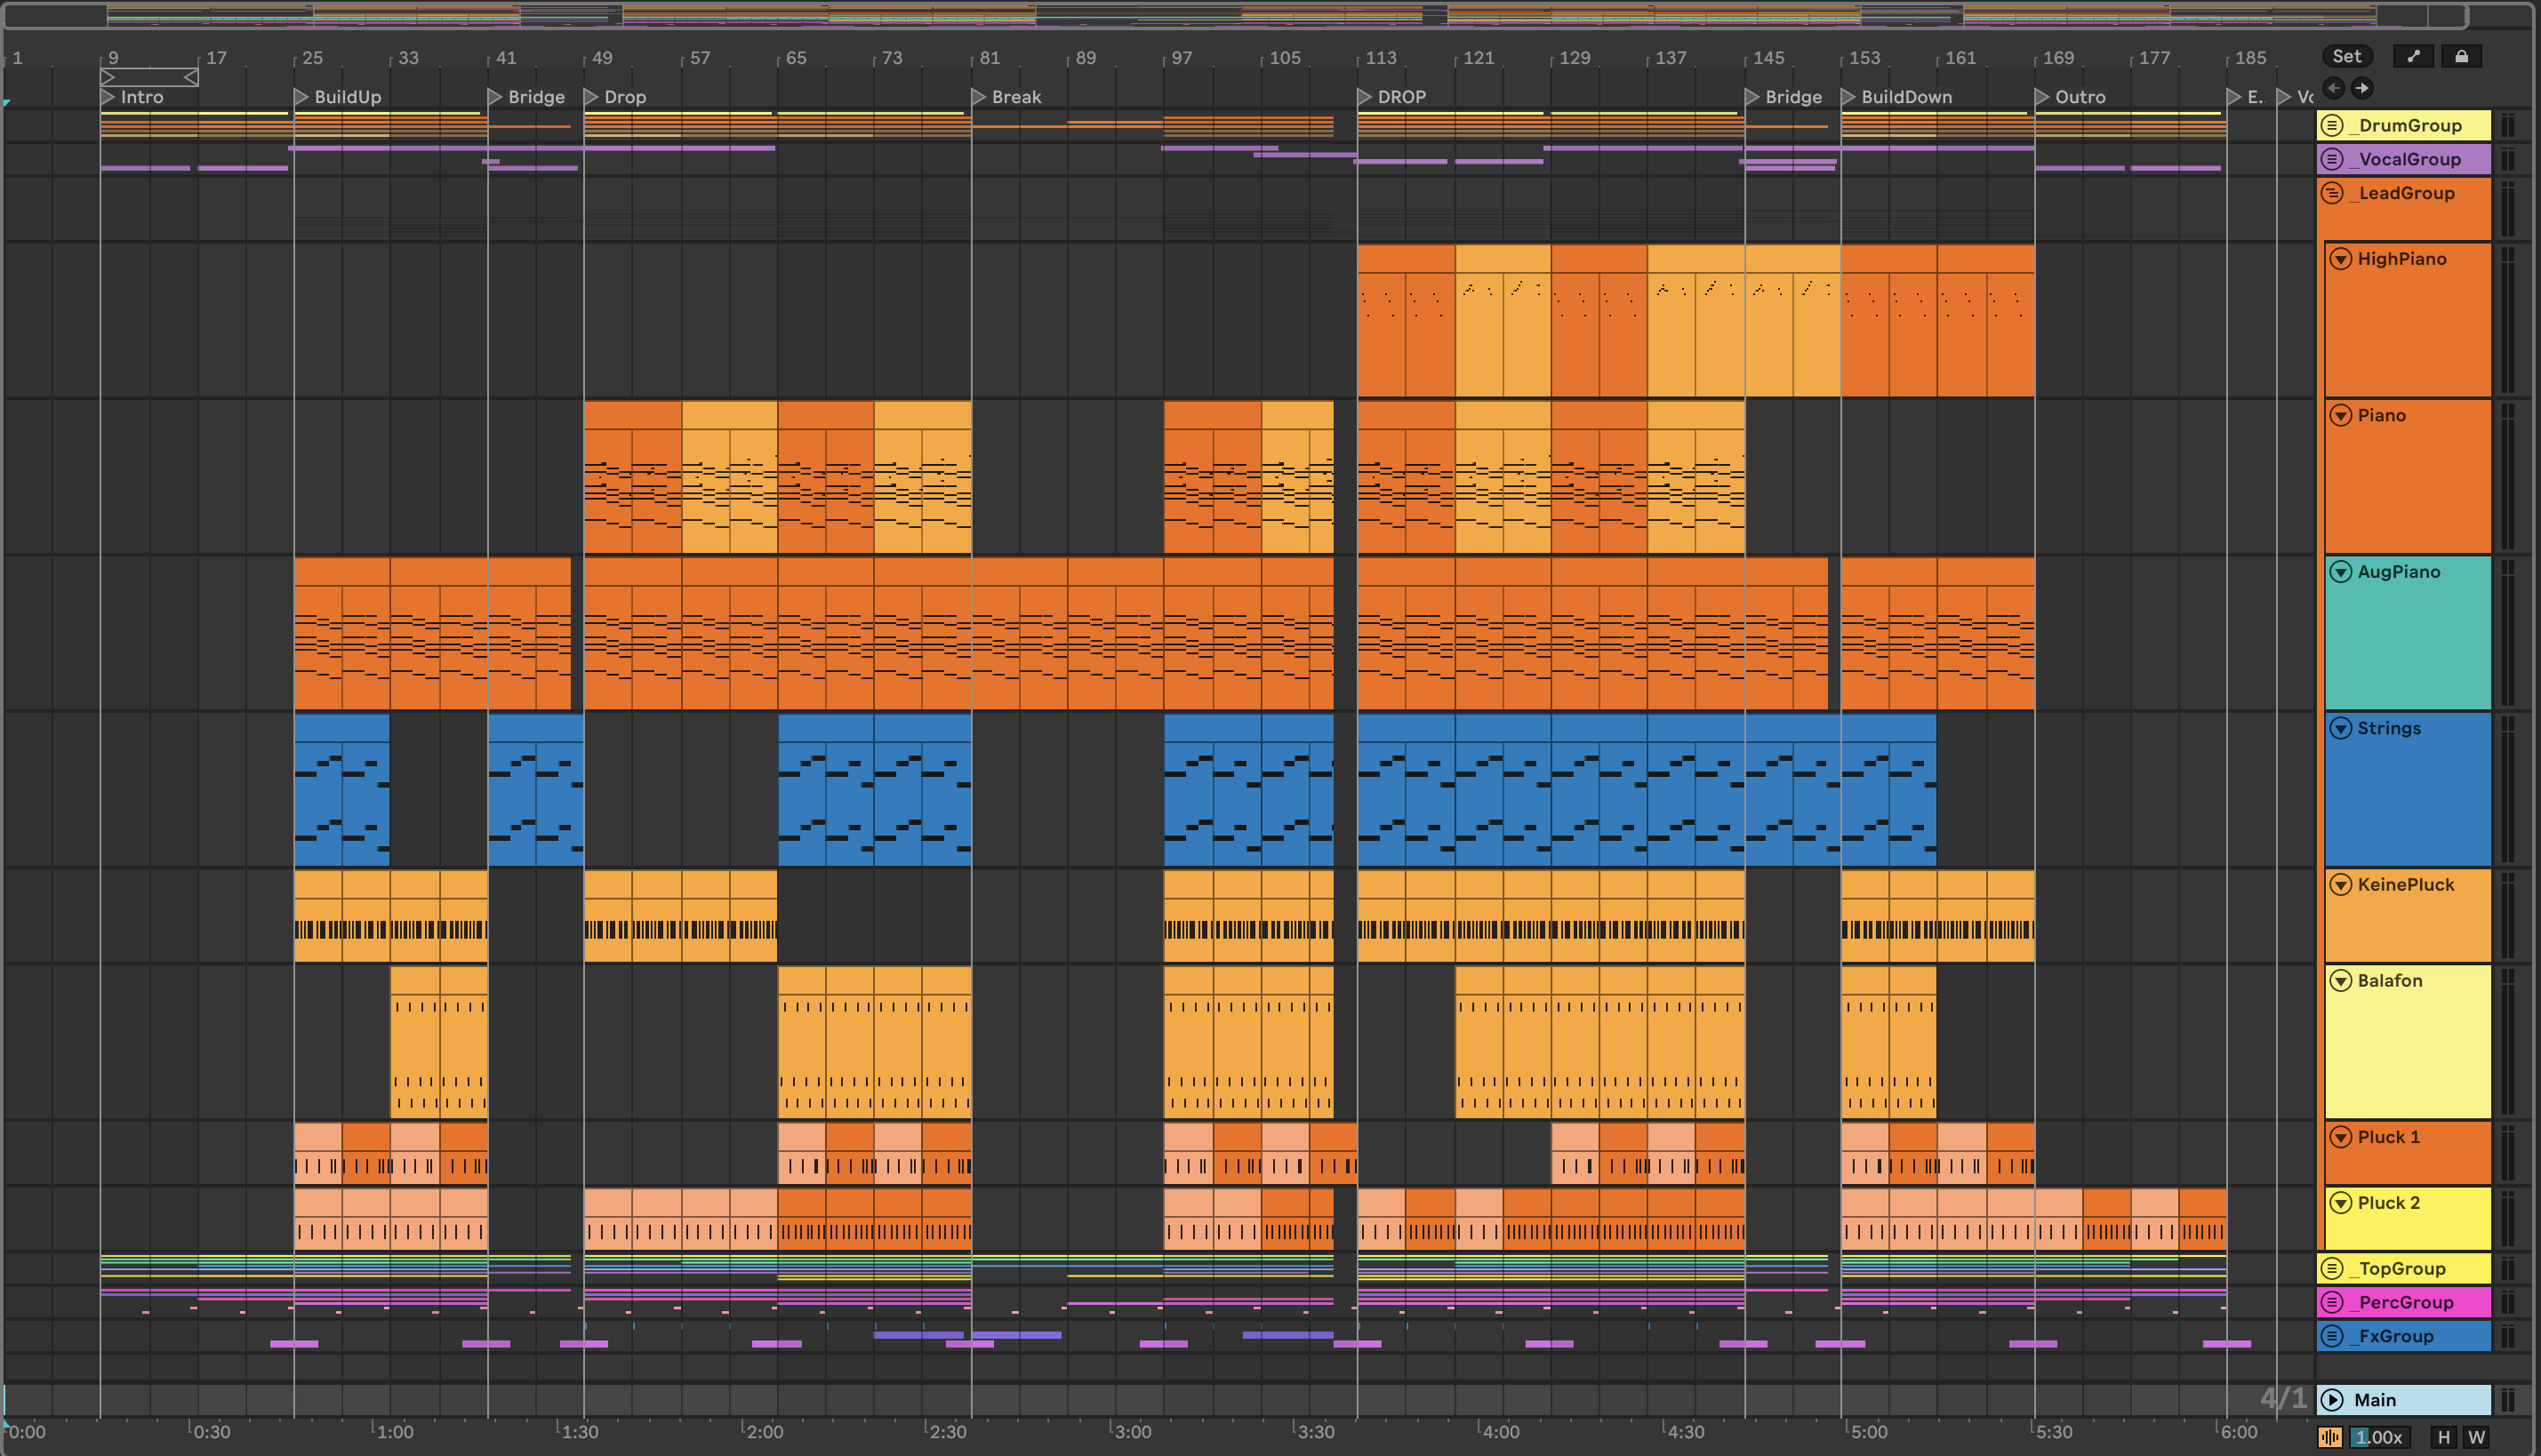The width and height of the screenshot is (2541, 1456).
Task: Click bar number 65 in the beat ruler
Action: coord(796,58)
